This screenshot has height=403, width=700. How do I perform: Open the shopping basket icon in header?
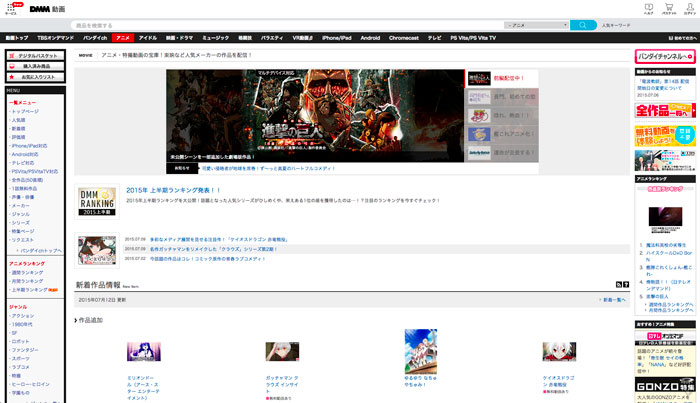(669, 8)
